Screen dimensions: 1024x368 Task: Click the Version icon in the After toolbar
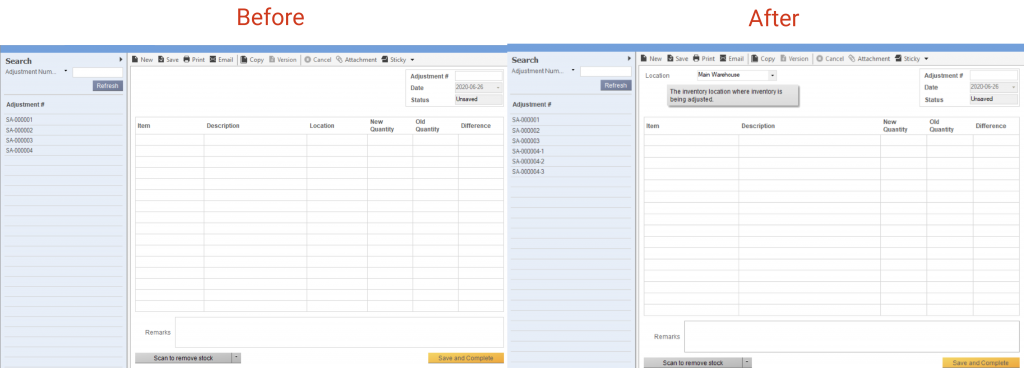(x=783, y=58)
